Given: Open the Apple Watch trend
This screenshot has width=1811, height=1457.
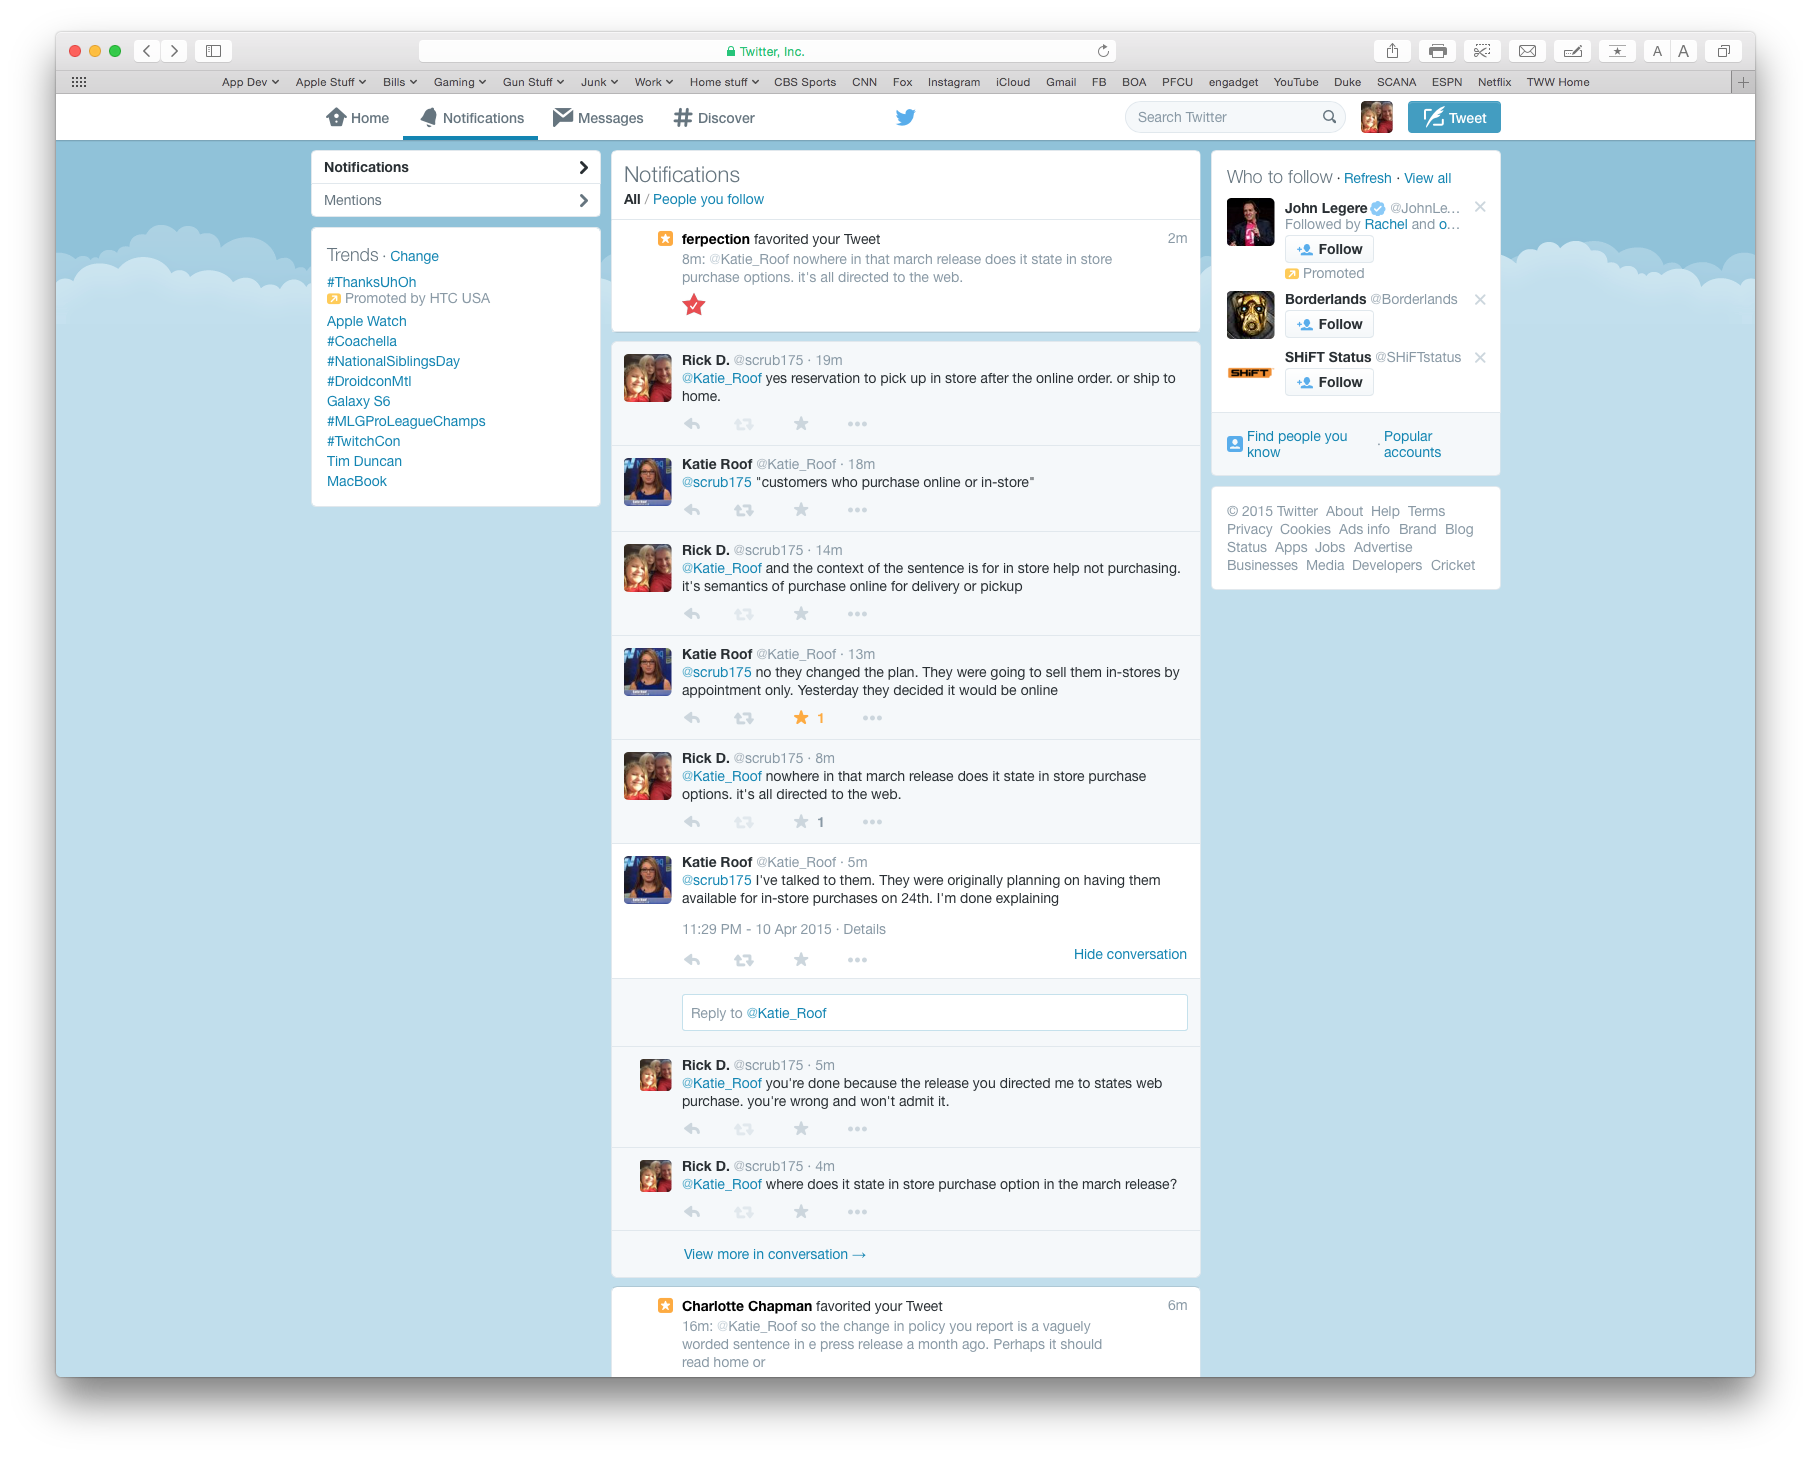Looking at the screenshot, I should click(367, 321).
